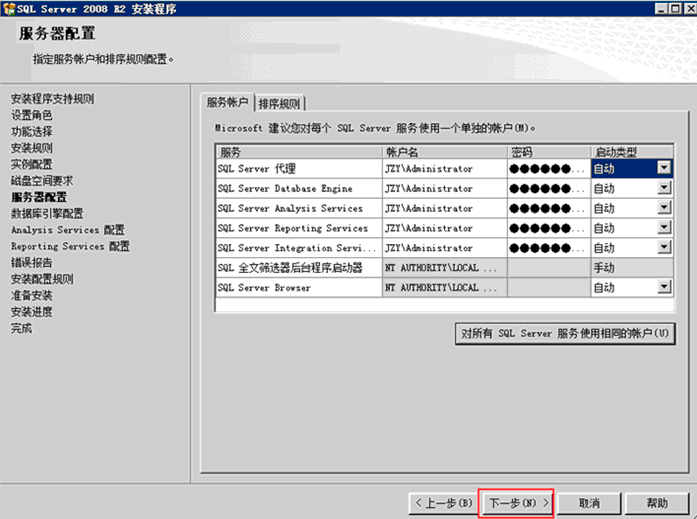
Task: Select the SQL Server Browser service row
Action: [x=445, y=287]
